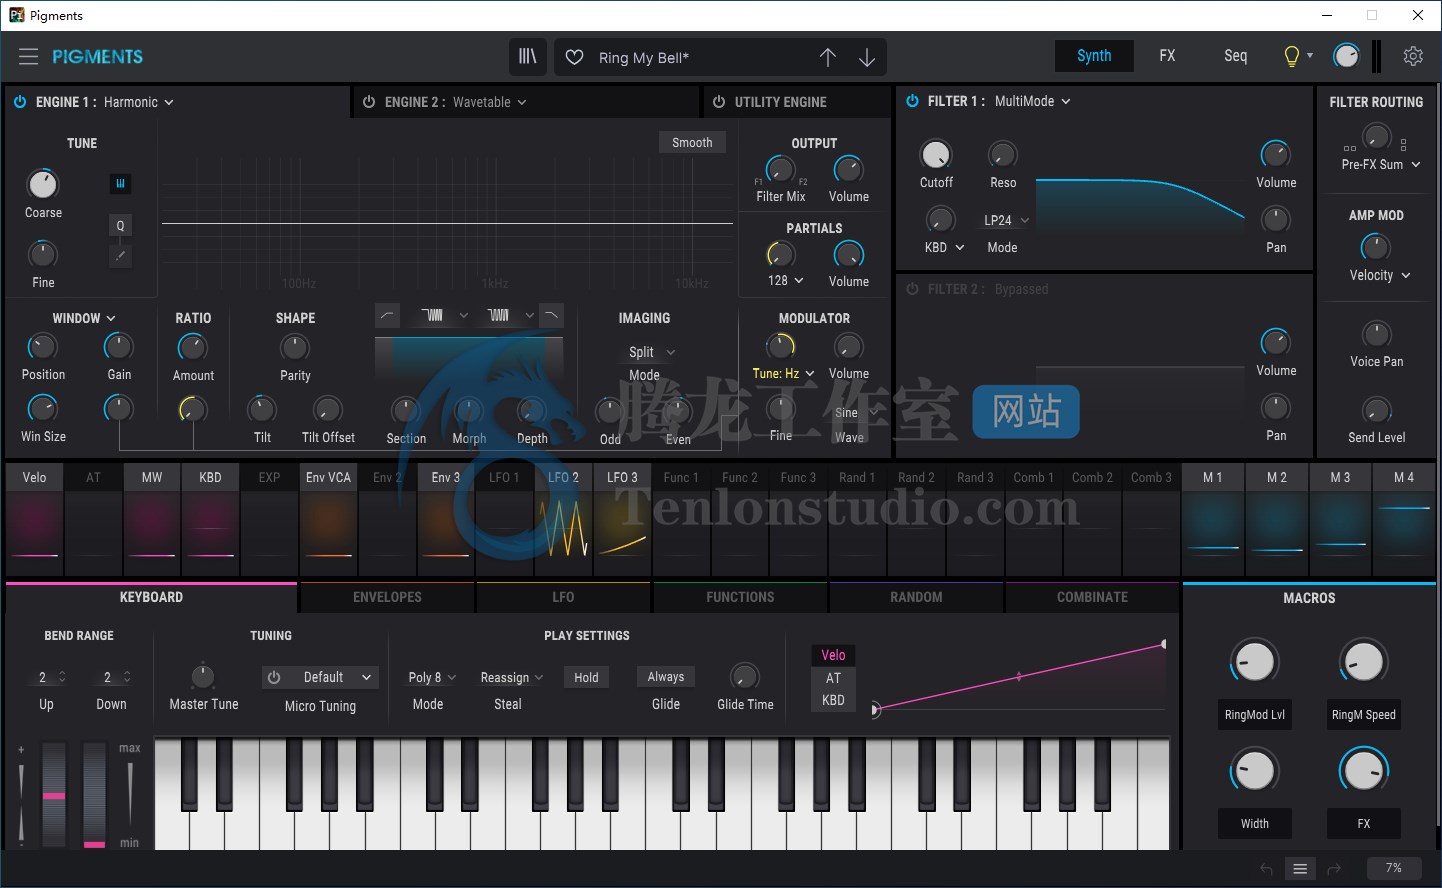Open the edit history list icon

point(1300,869)
